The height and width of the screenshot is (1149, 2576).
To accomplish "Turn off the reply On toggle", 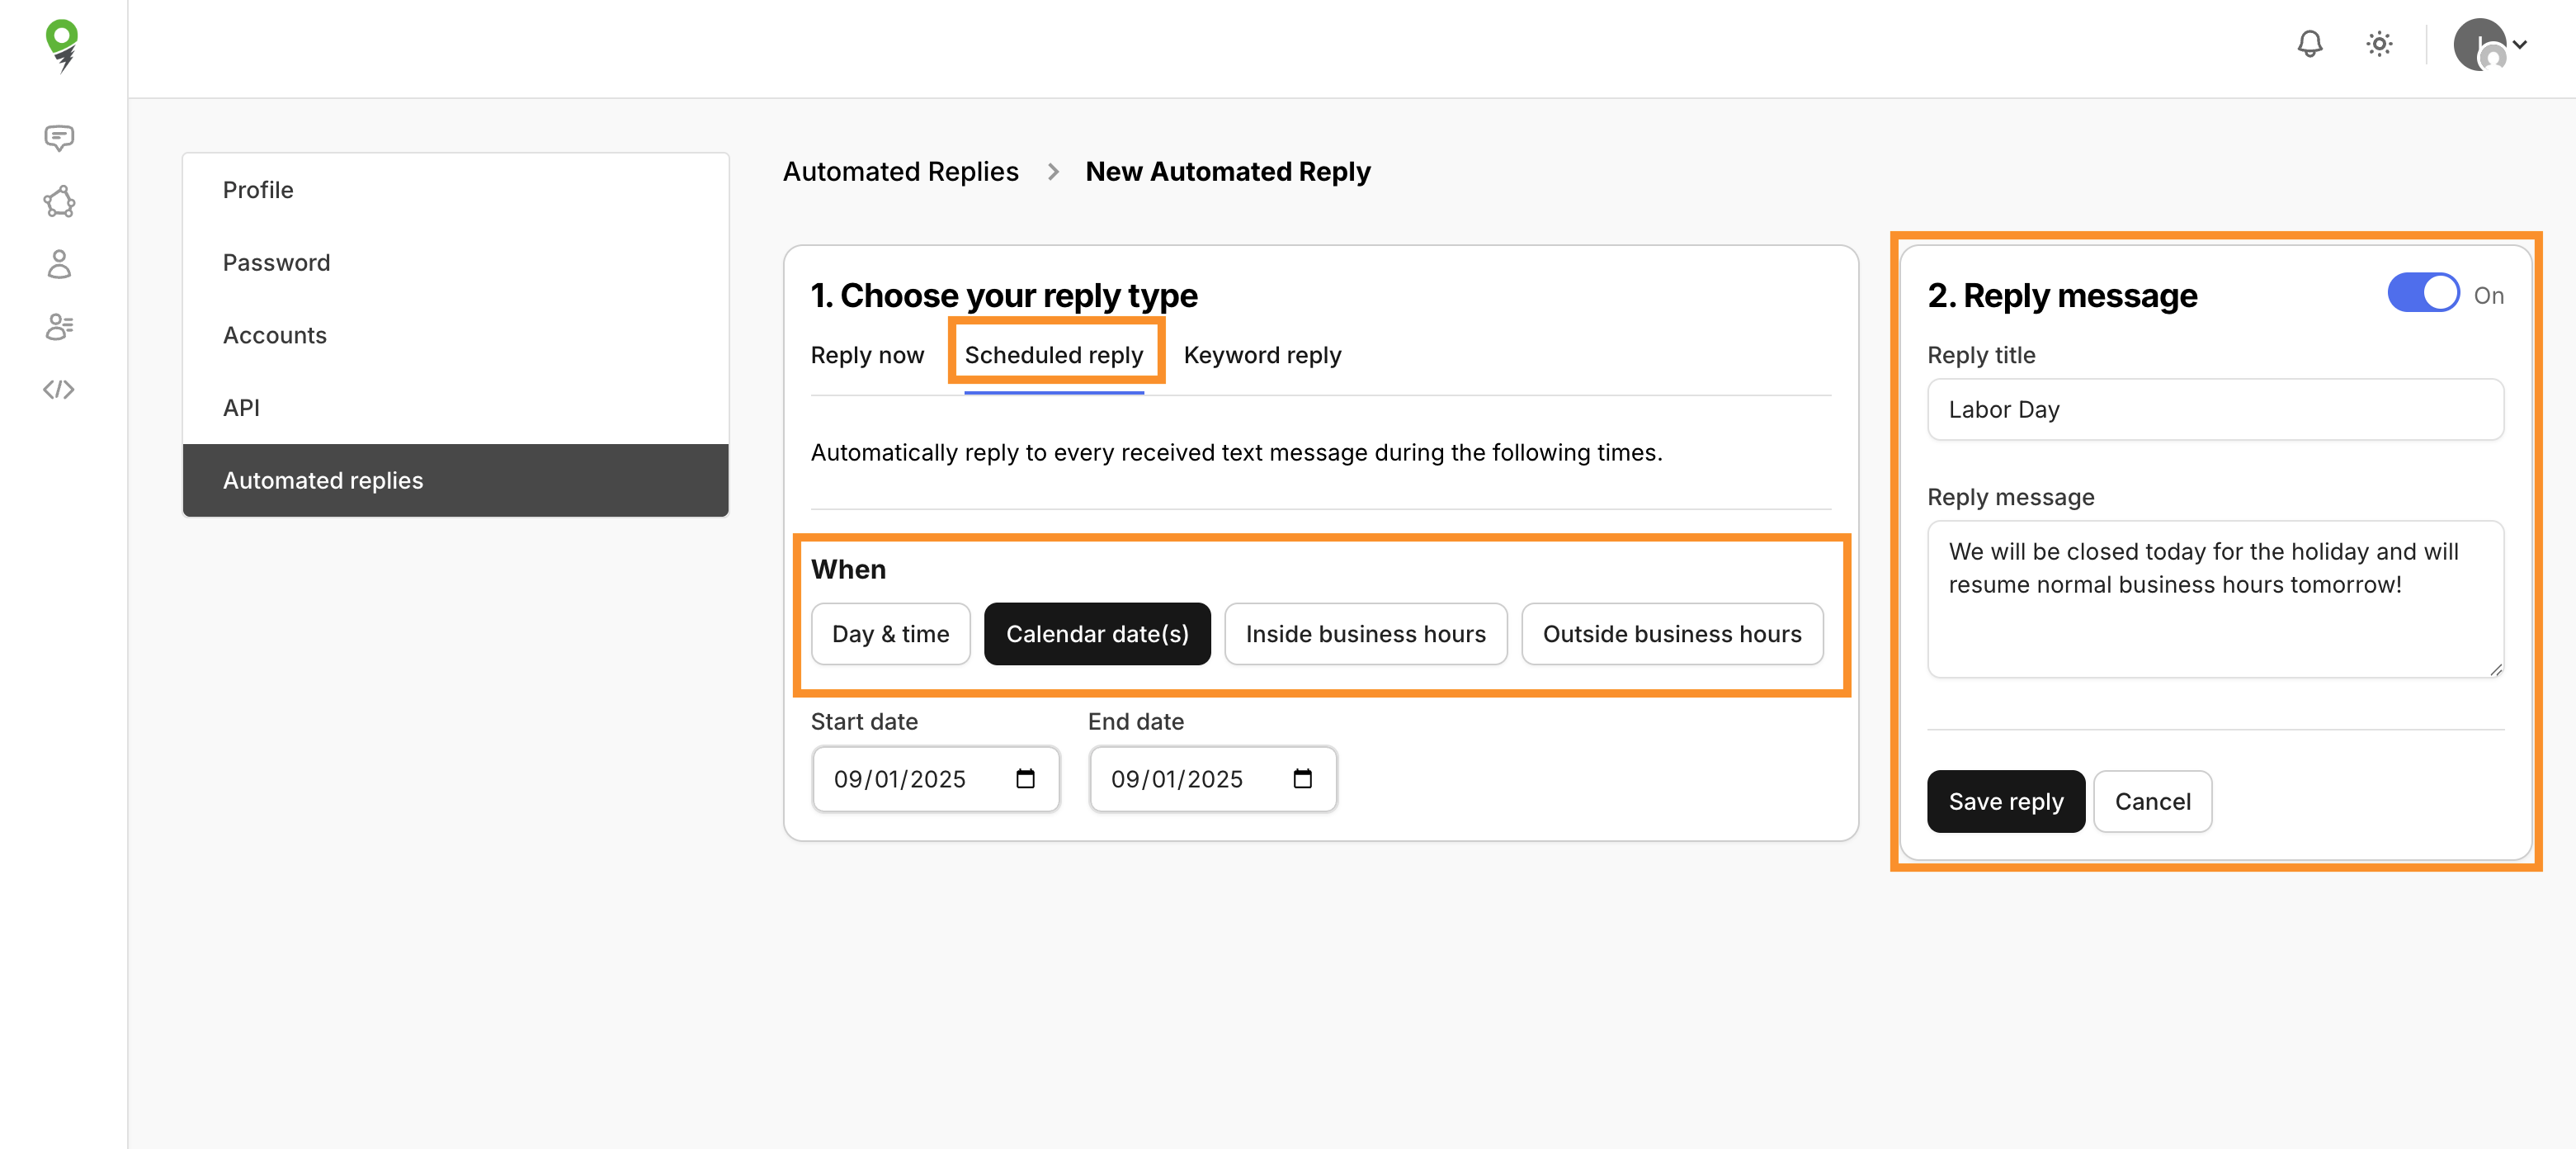I will click(2422, 293).
